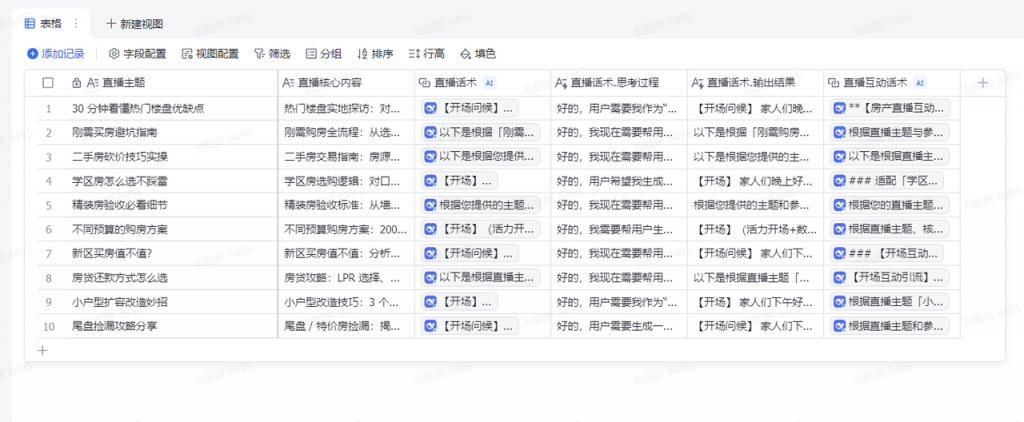Open AI icon in row 10 直播互动话术
The height and width of the screenshot is (422, 1024).
click(x=840, y=326)
